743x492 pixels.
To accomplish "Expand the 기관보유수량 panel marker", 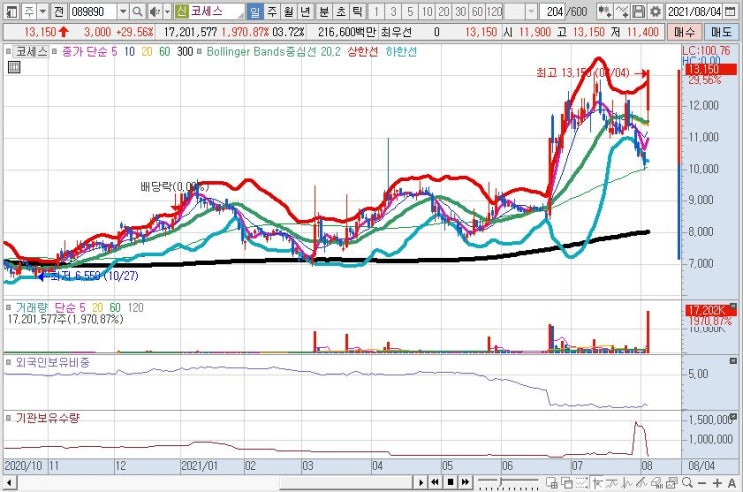I will (x=9, y=418).
